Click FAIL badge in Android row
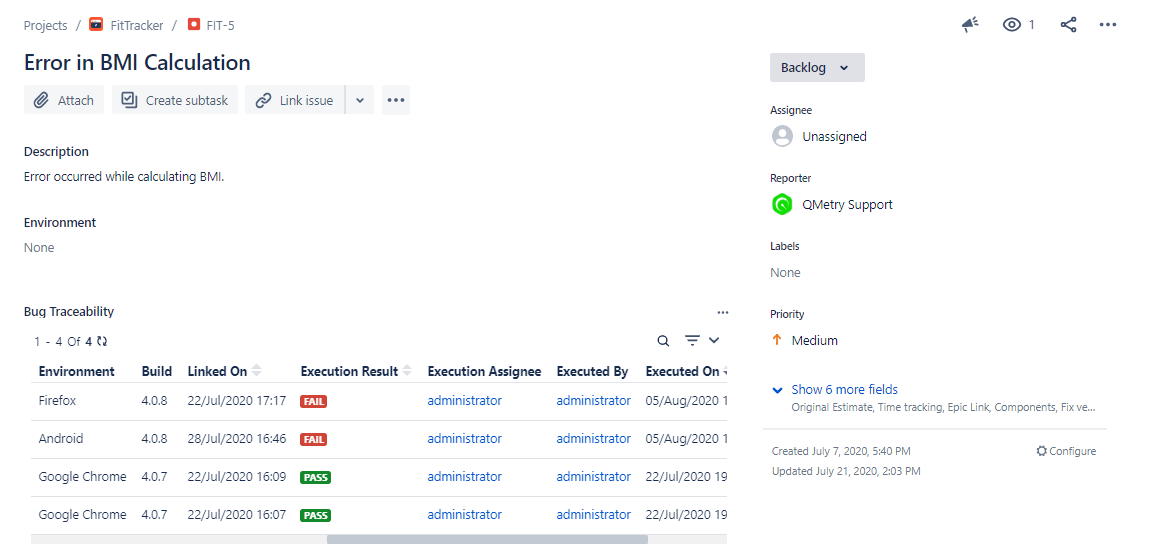This screenshot has width=1157, height=551. (x=314, y=440)
